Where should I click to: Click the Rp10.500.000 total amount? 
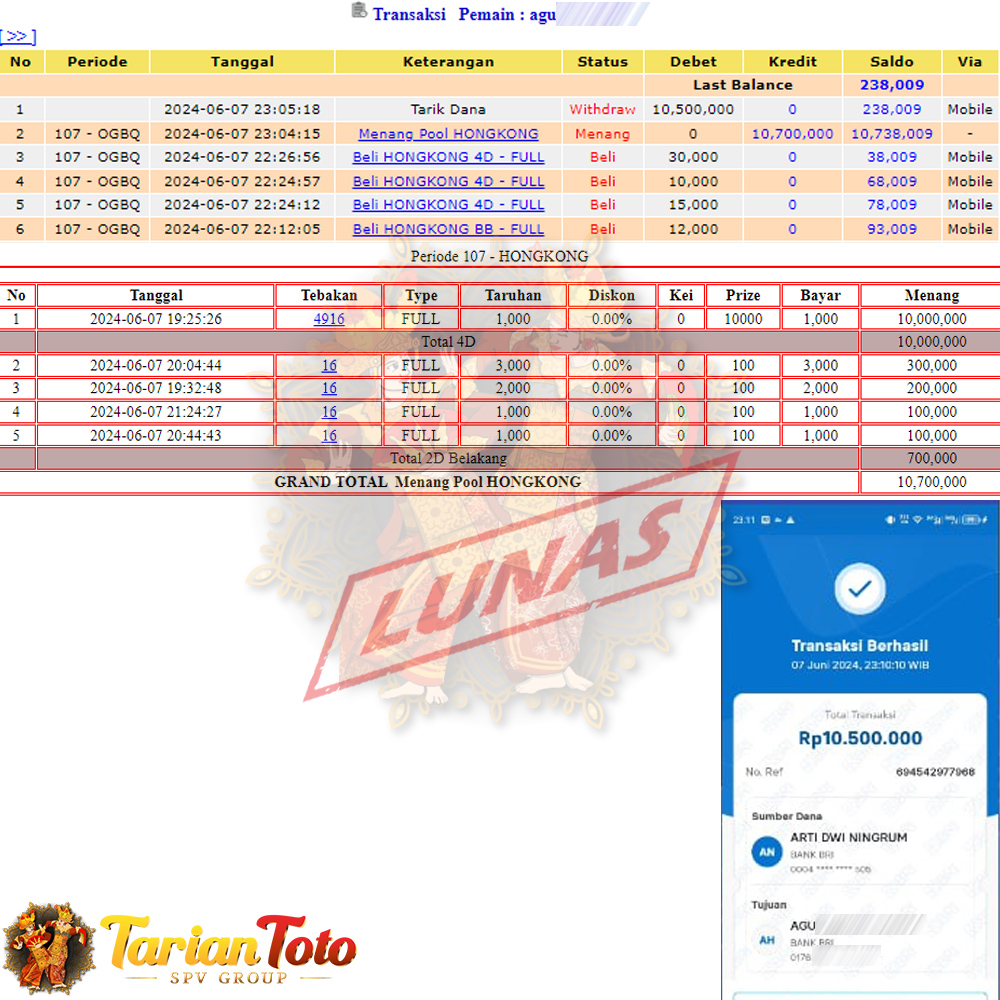tap(860, 738)
